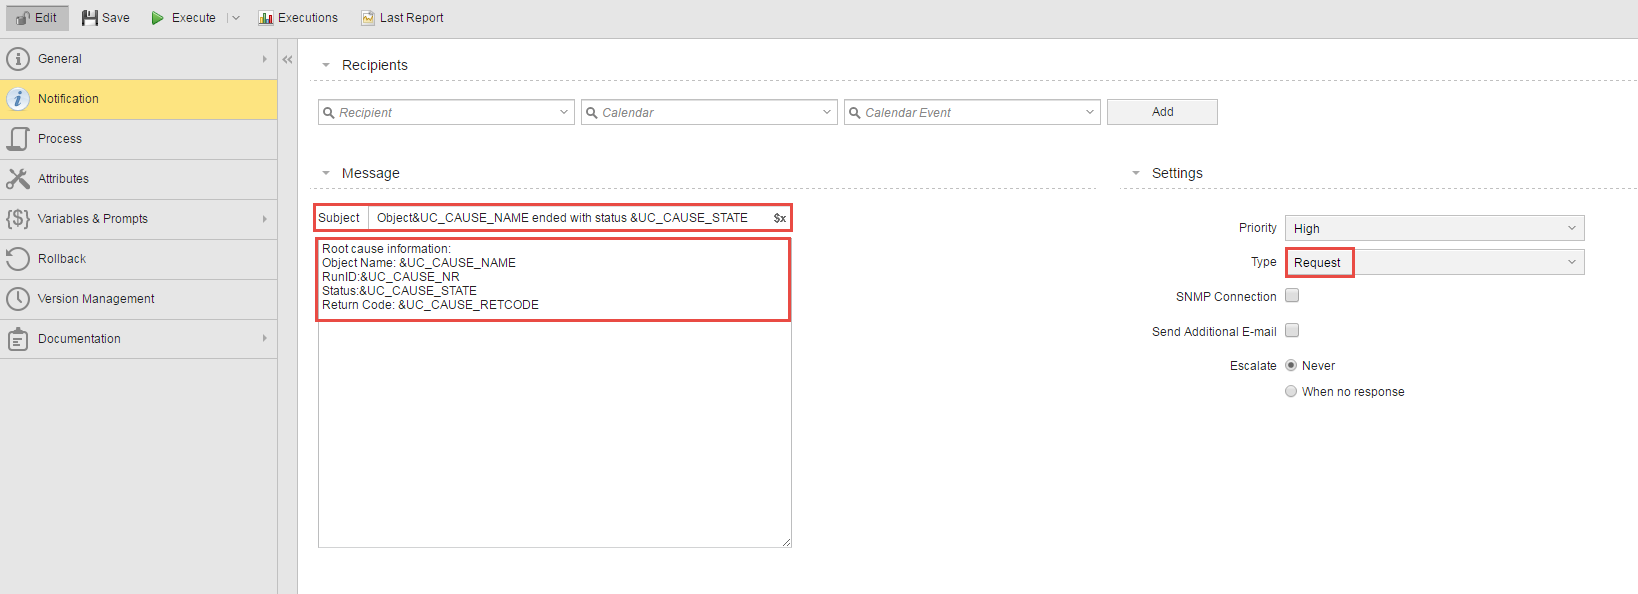The height and width of the screenshot is (594, 1638).
Task: Click the Edit button in toolbar
Action: click(x=37, y=18)
